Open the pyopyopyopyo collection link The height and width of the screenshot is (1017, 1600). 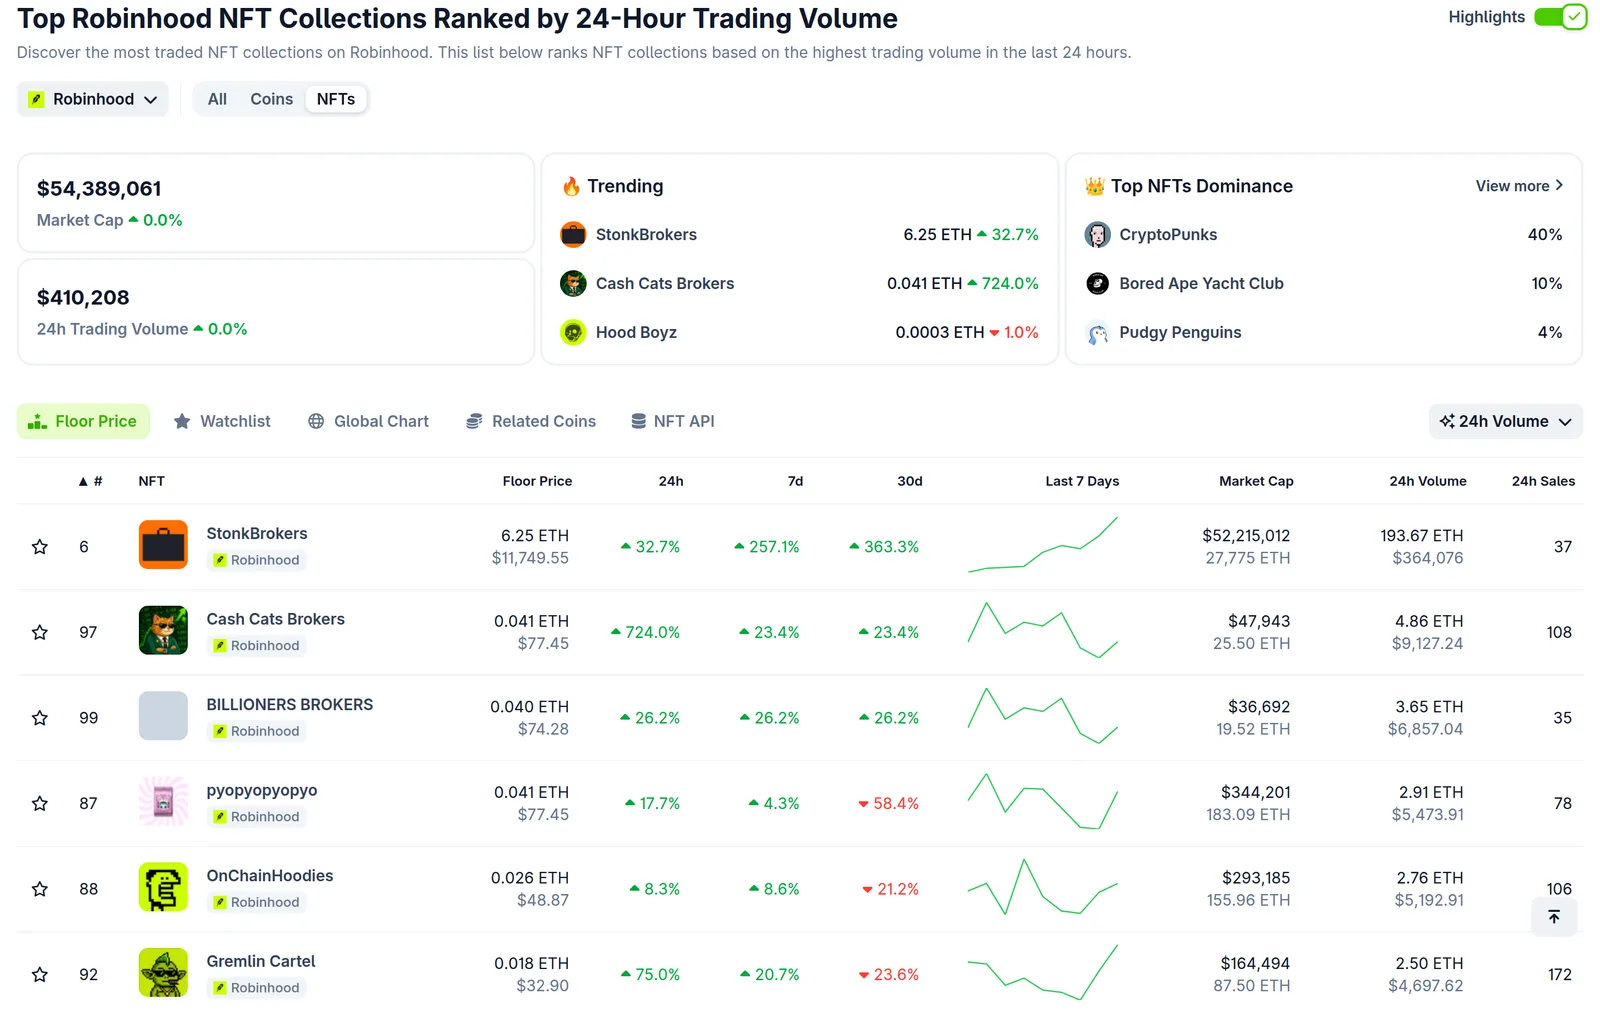tap(262, 791)
